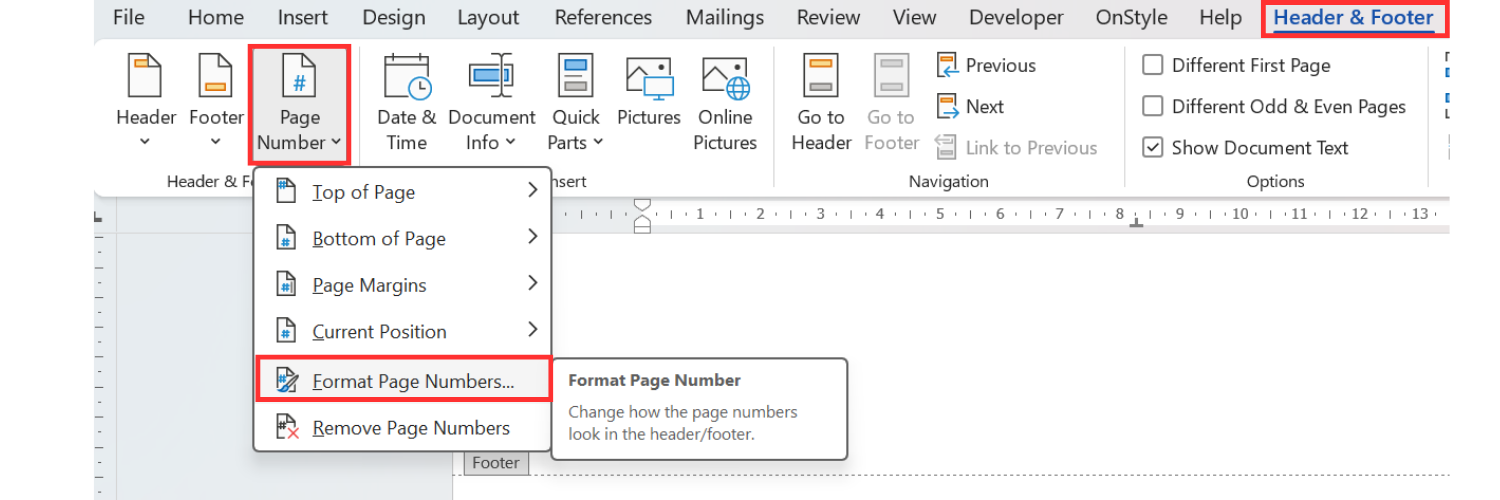Expand Bottom of Page submenu arrow

pos(532,237)
